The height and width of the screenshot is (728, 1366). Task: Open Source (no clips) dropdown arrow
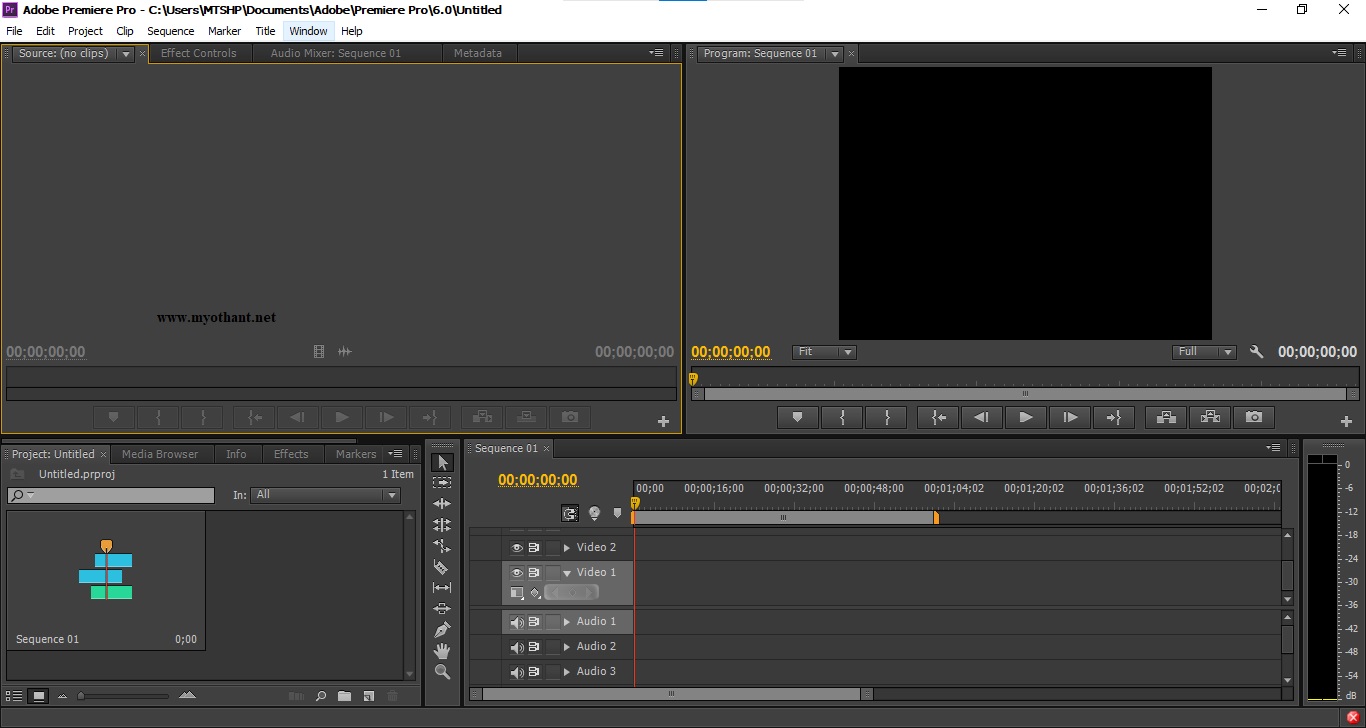click(x=125, y=54)
